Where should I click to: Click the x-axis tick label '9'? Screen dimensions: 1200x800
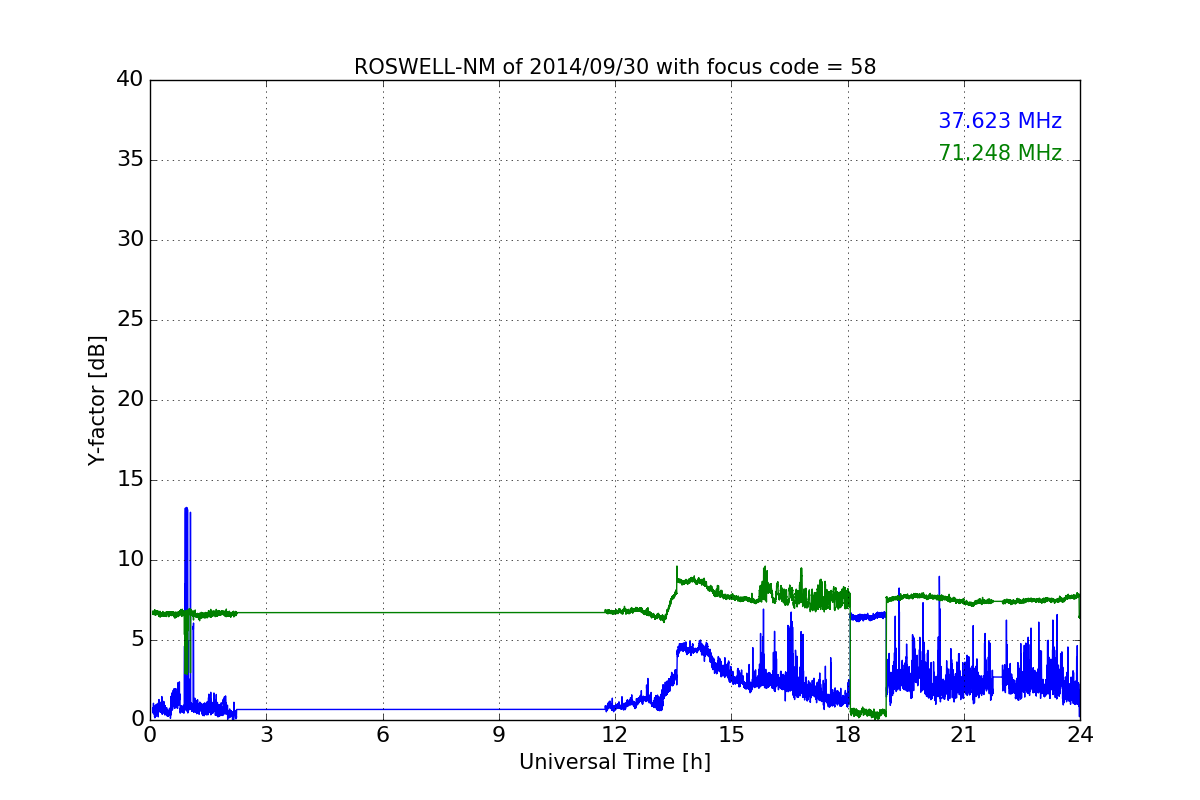pyautogui.click(x=499, y=734)
